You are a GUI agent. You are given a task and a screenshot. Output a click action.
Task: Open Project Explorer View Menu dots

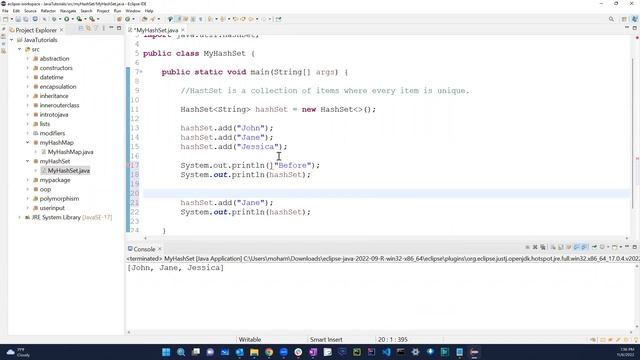tap(103, 29)
